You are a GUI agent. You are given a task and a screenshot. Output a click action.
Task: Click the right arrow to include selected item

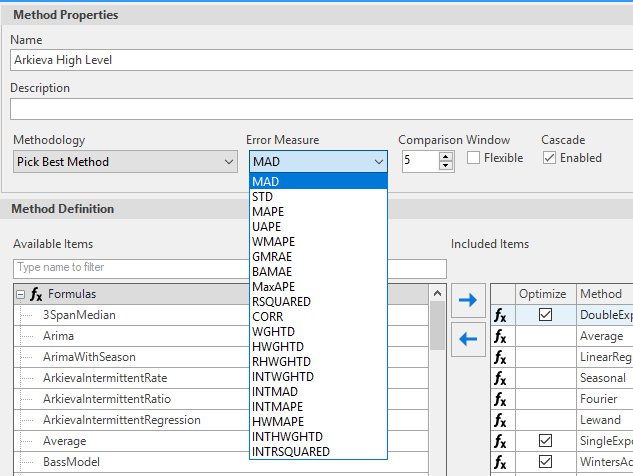468,300
